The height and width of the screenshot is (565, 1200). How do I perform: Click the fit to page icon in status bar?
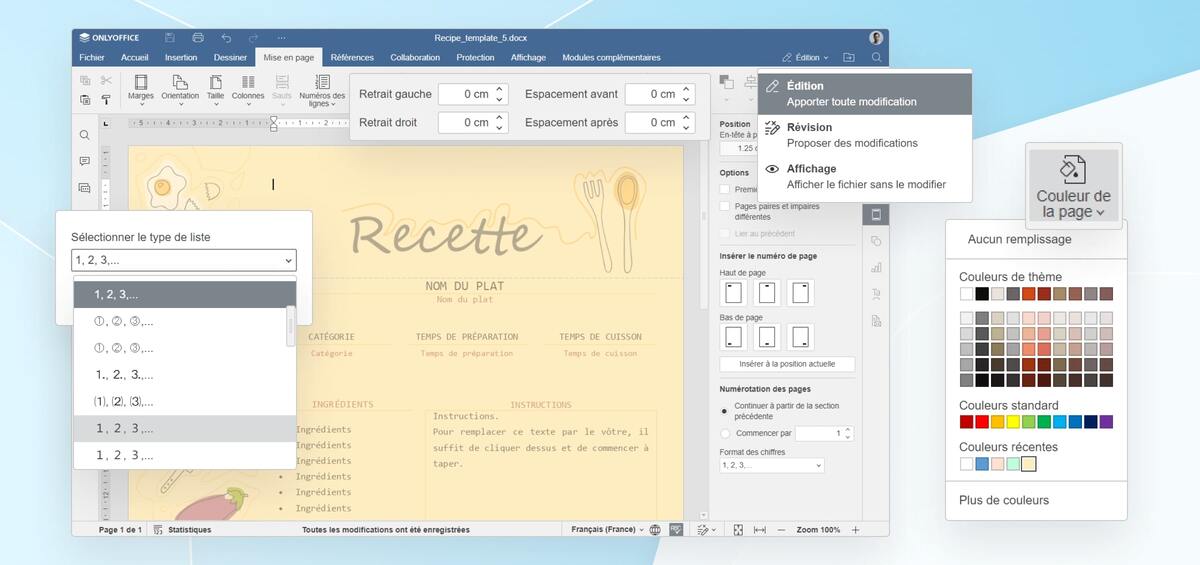(738, 529)
